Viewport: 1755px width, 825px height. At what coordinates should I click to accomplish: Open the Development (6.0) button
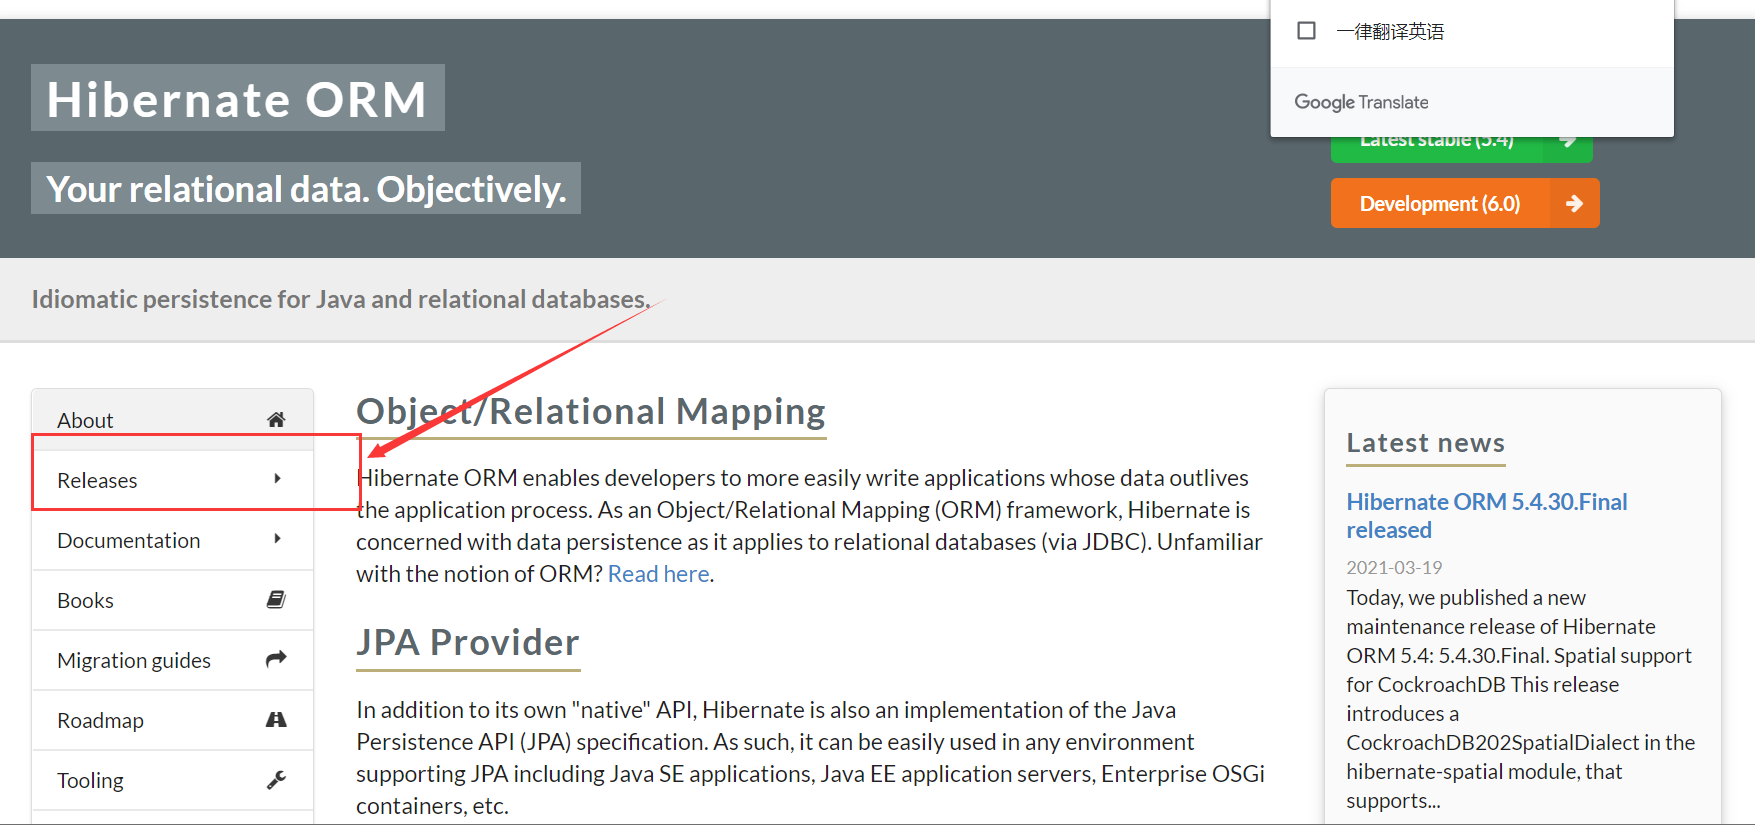[x=1465, y=203]
